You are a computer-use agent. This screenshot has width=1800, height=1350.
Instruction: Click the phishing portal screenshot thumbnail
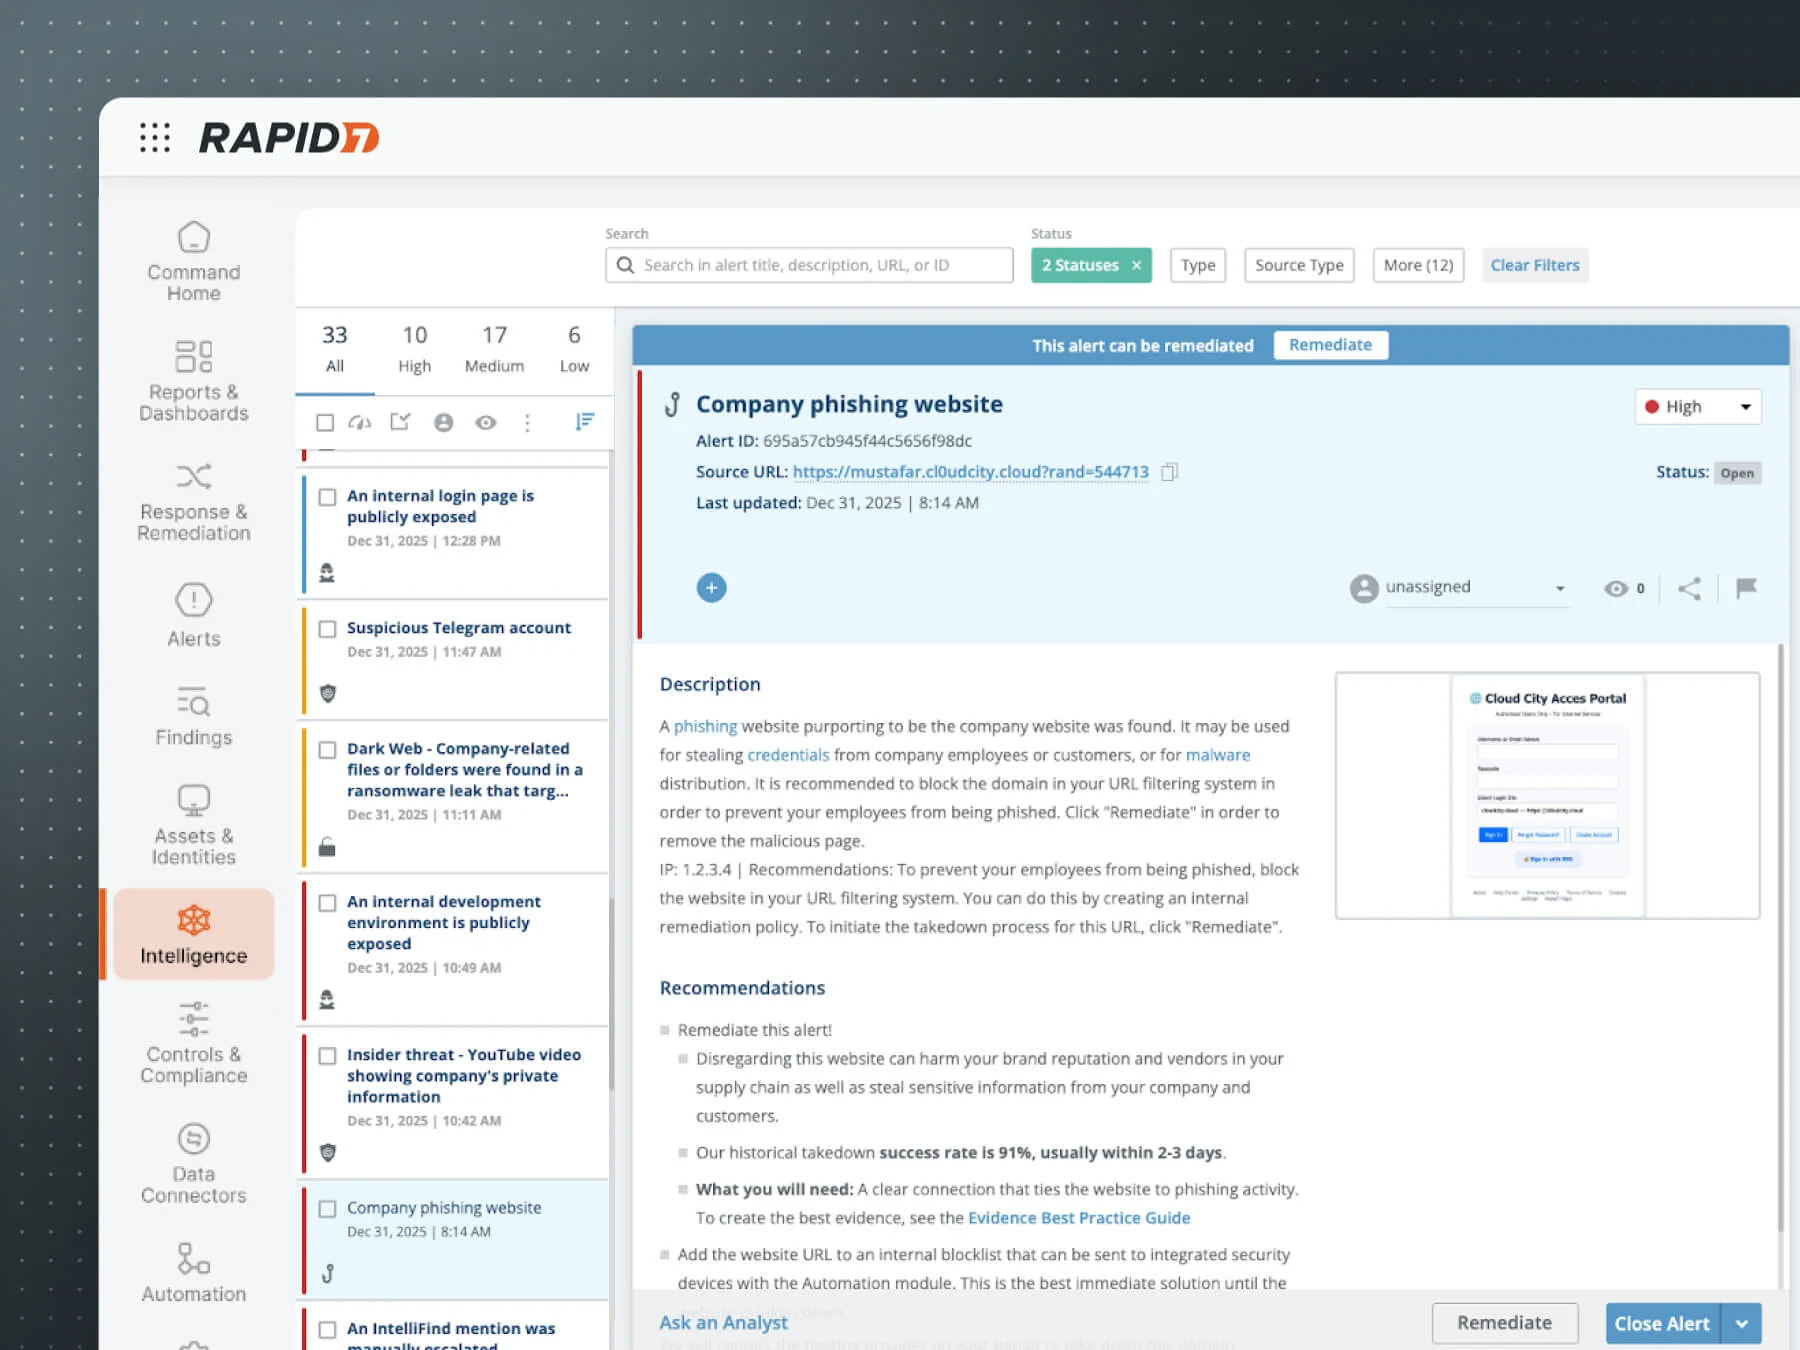click(1548, 795)
